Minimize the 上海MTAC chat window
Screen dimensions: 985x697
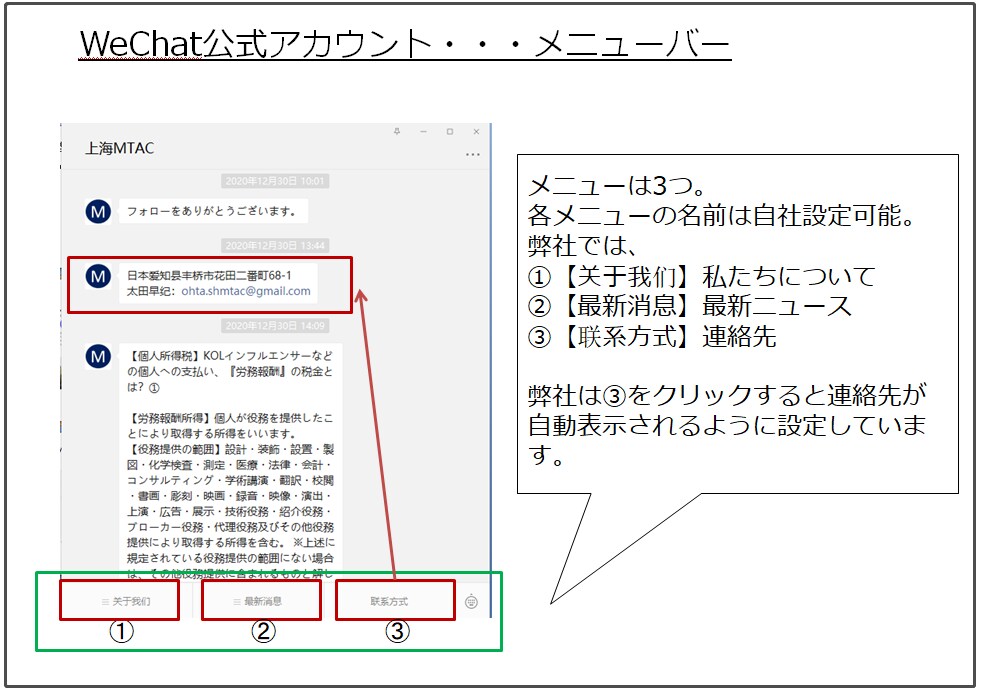click(x=423, y=131)
